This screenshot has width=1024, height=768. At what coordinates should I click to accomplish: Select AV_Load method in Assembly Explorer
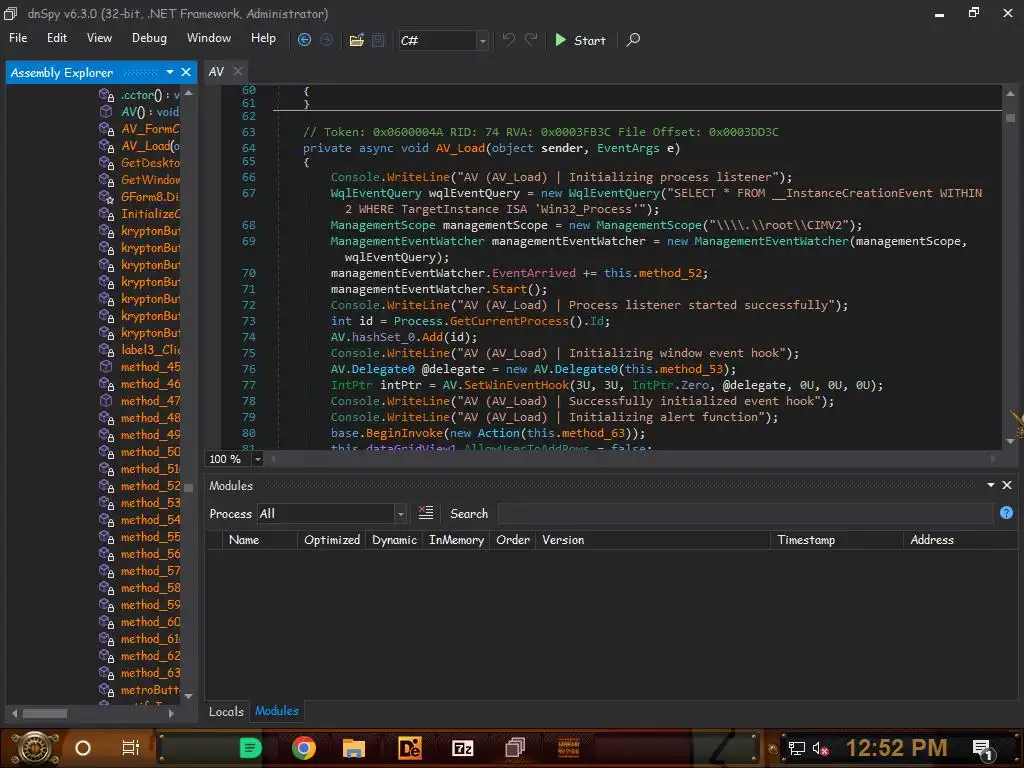click(x=145, y=146)
